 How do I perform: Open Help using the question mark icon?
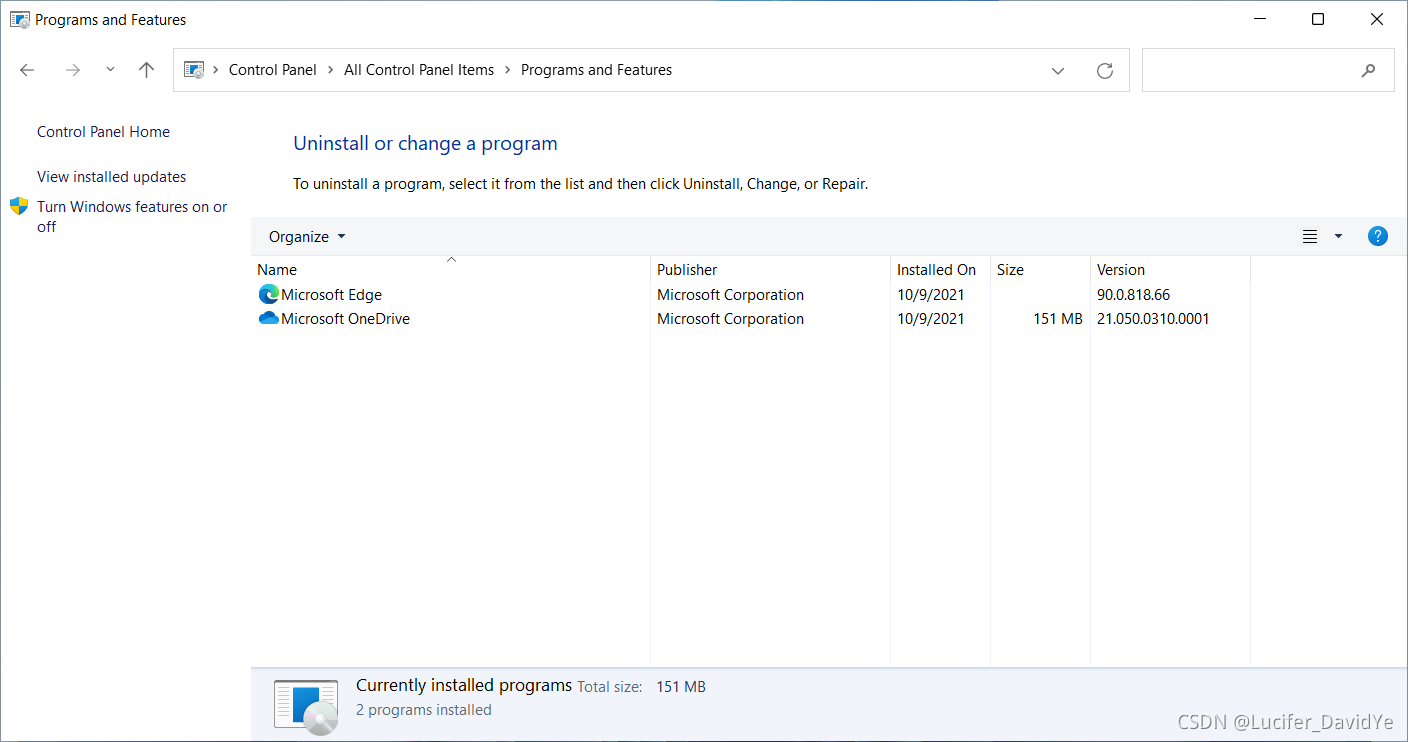[1377, 236]
